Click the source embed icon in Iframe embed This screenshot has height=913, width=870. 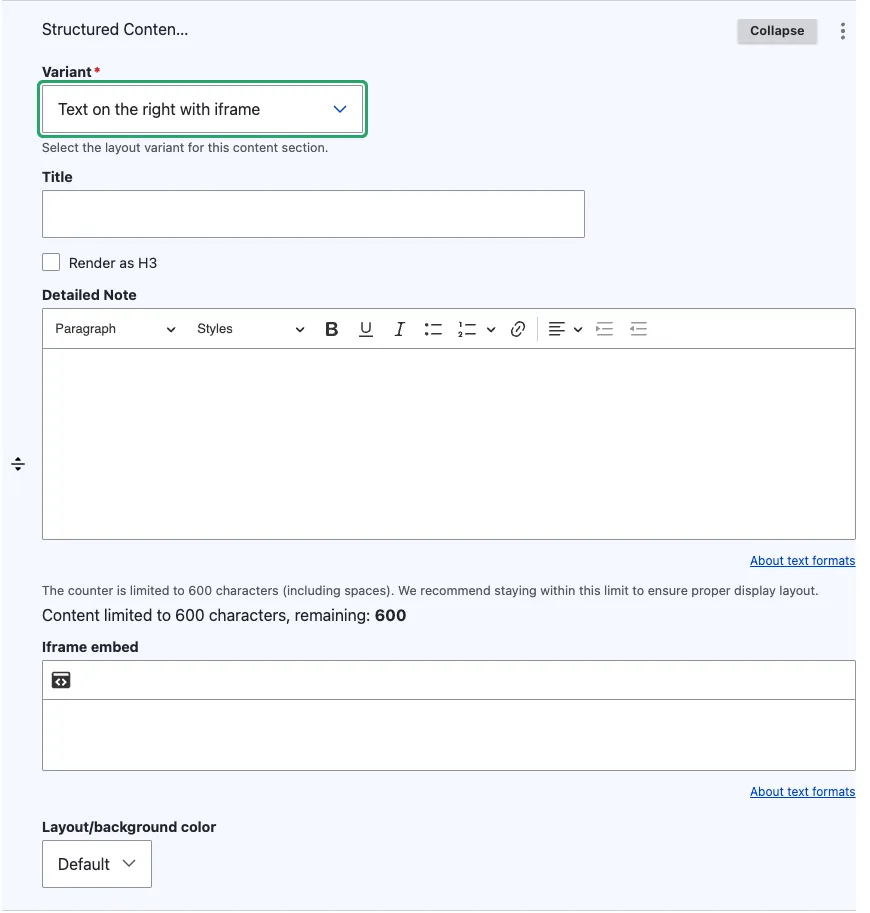61,680
